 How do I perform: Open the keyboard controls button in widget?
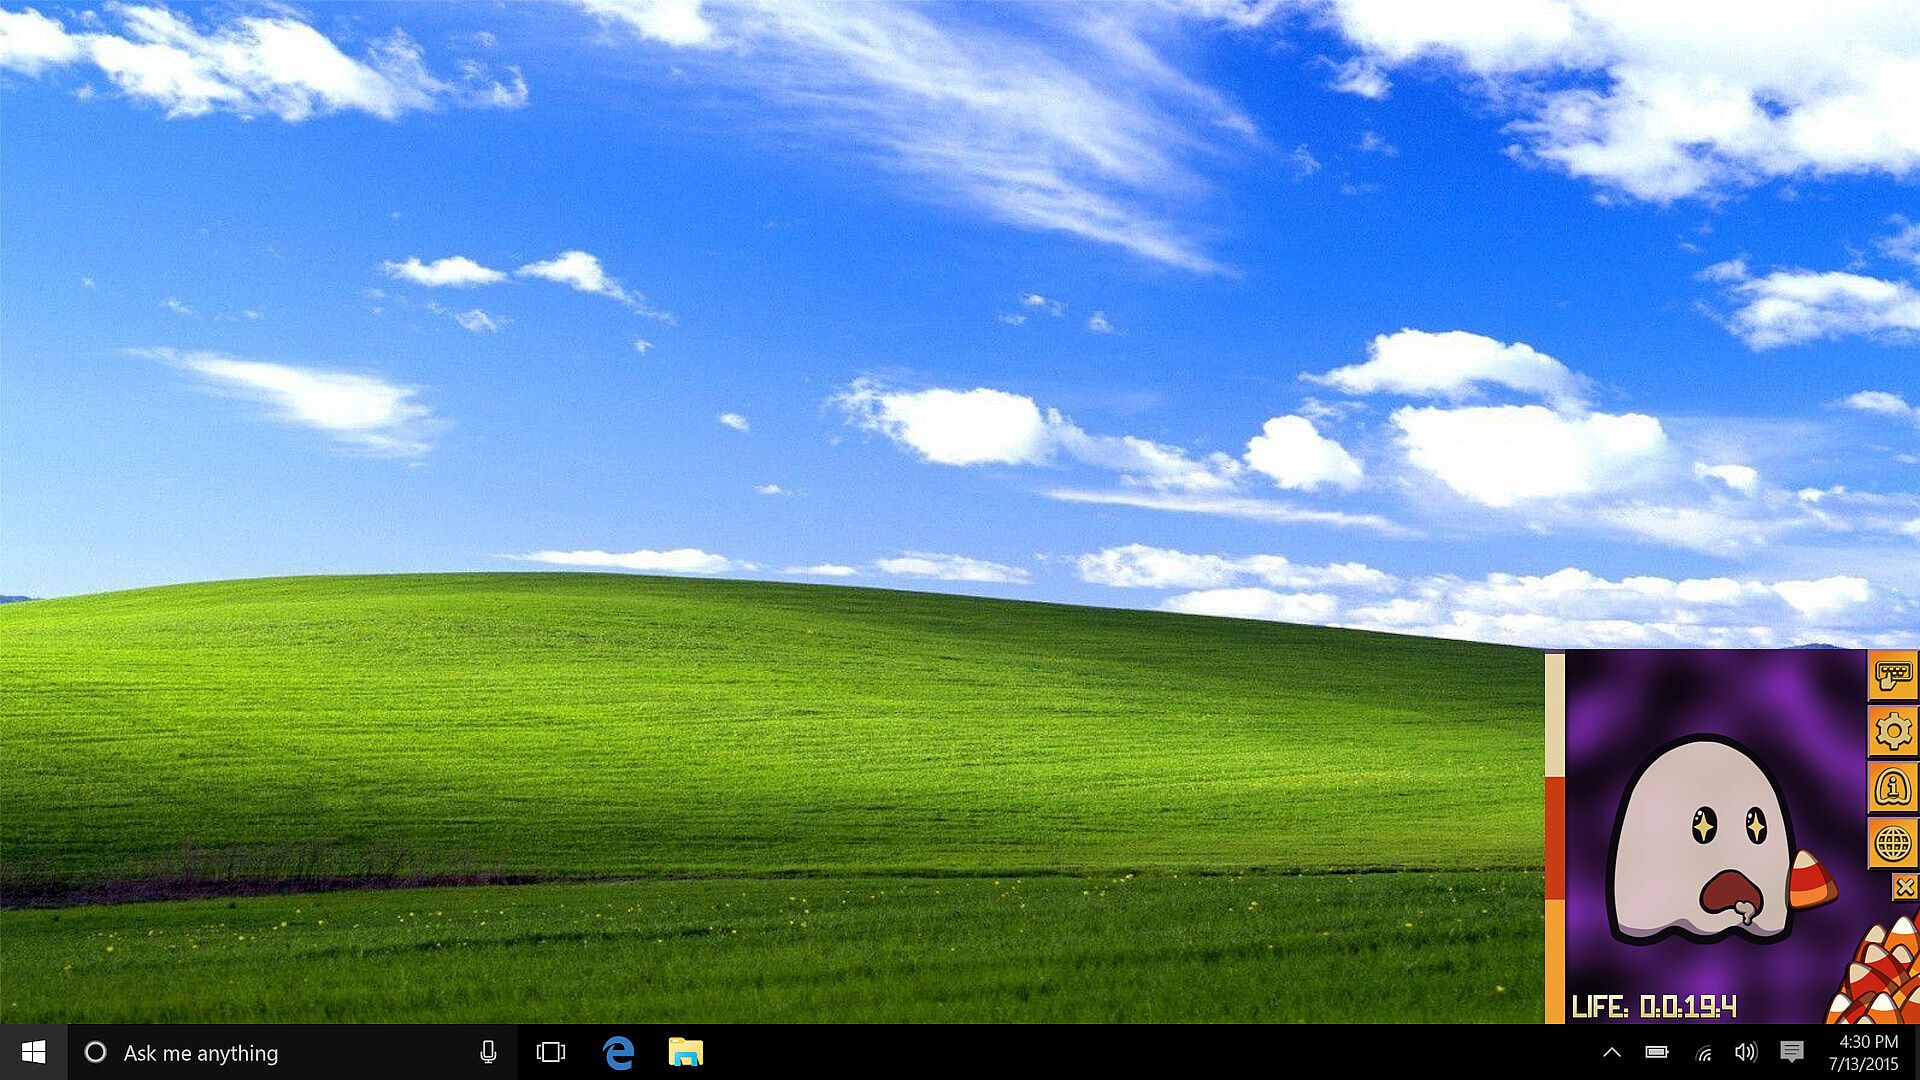click(1892, 676)
